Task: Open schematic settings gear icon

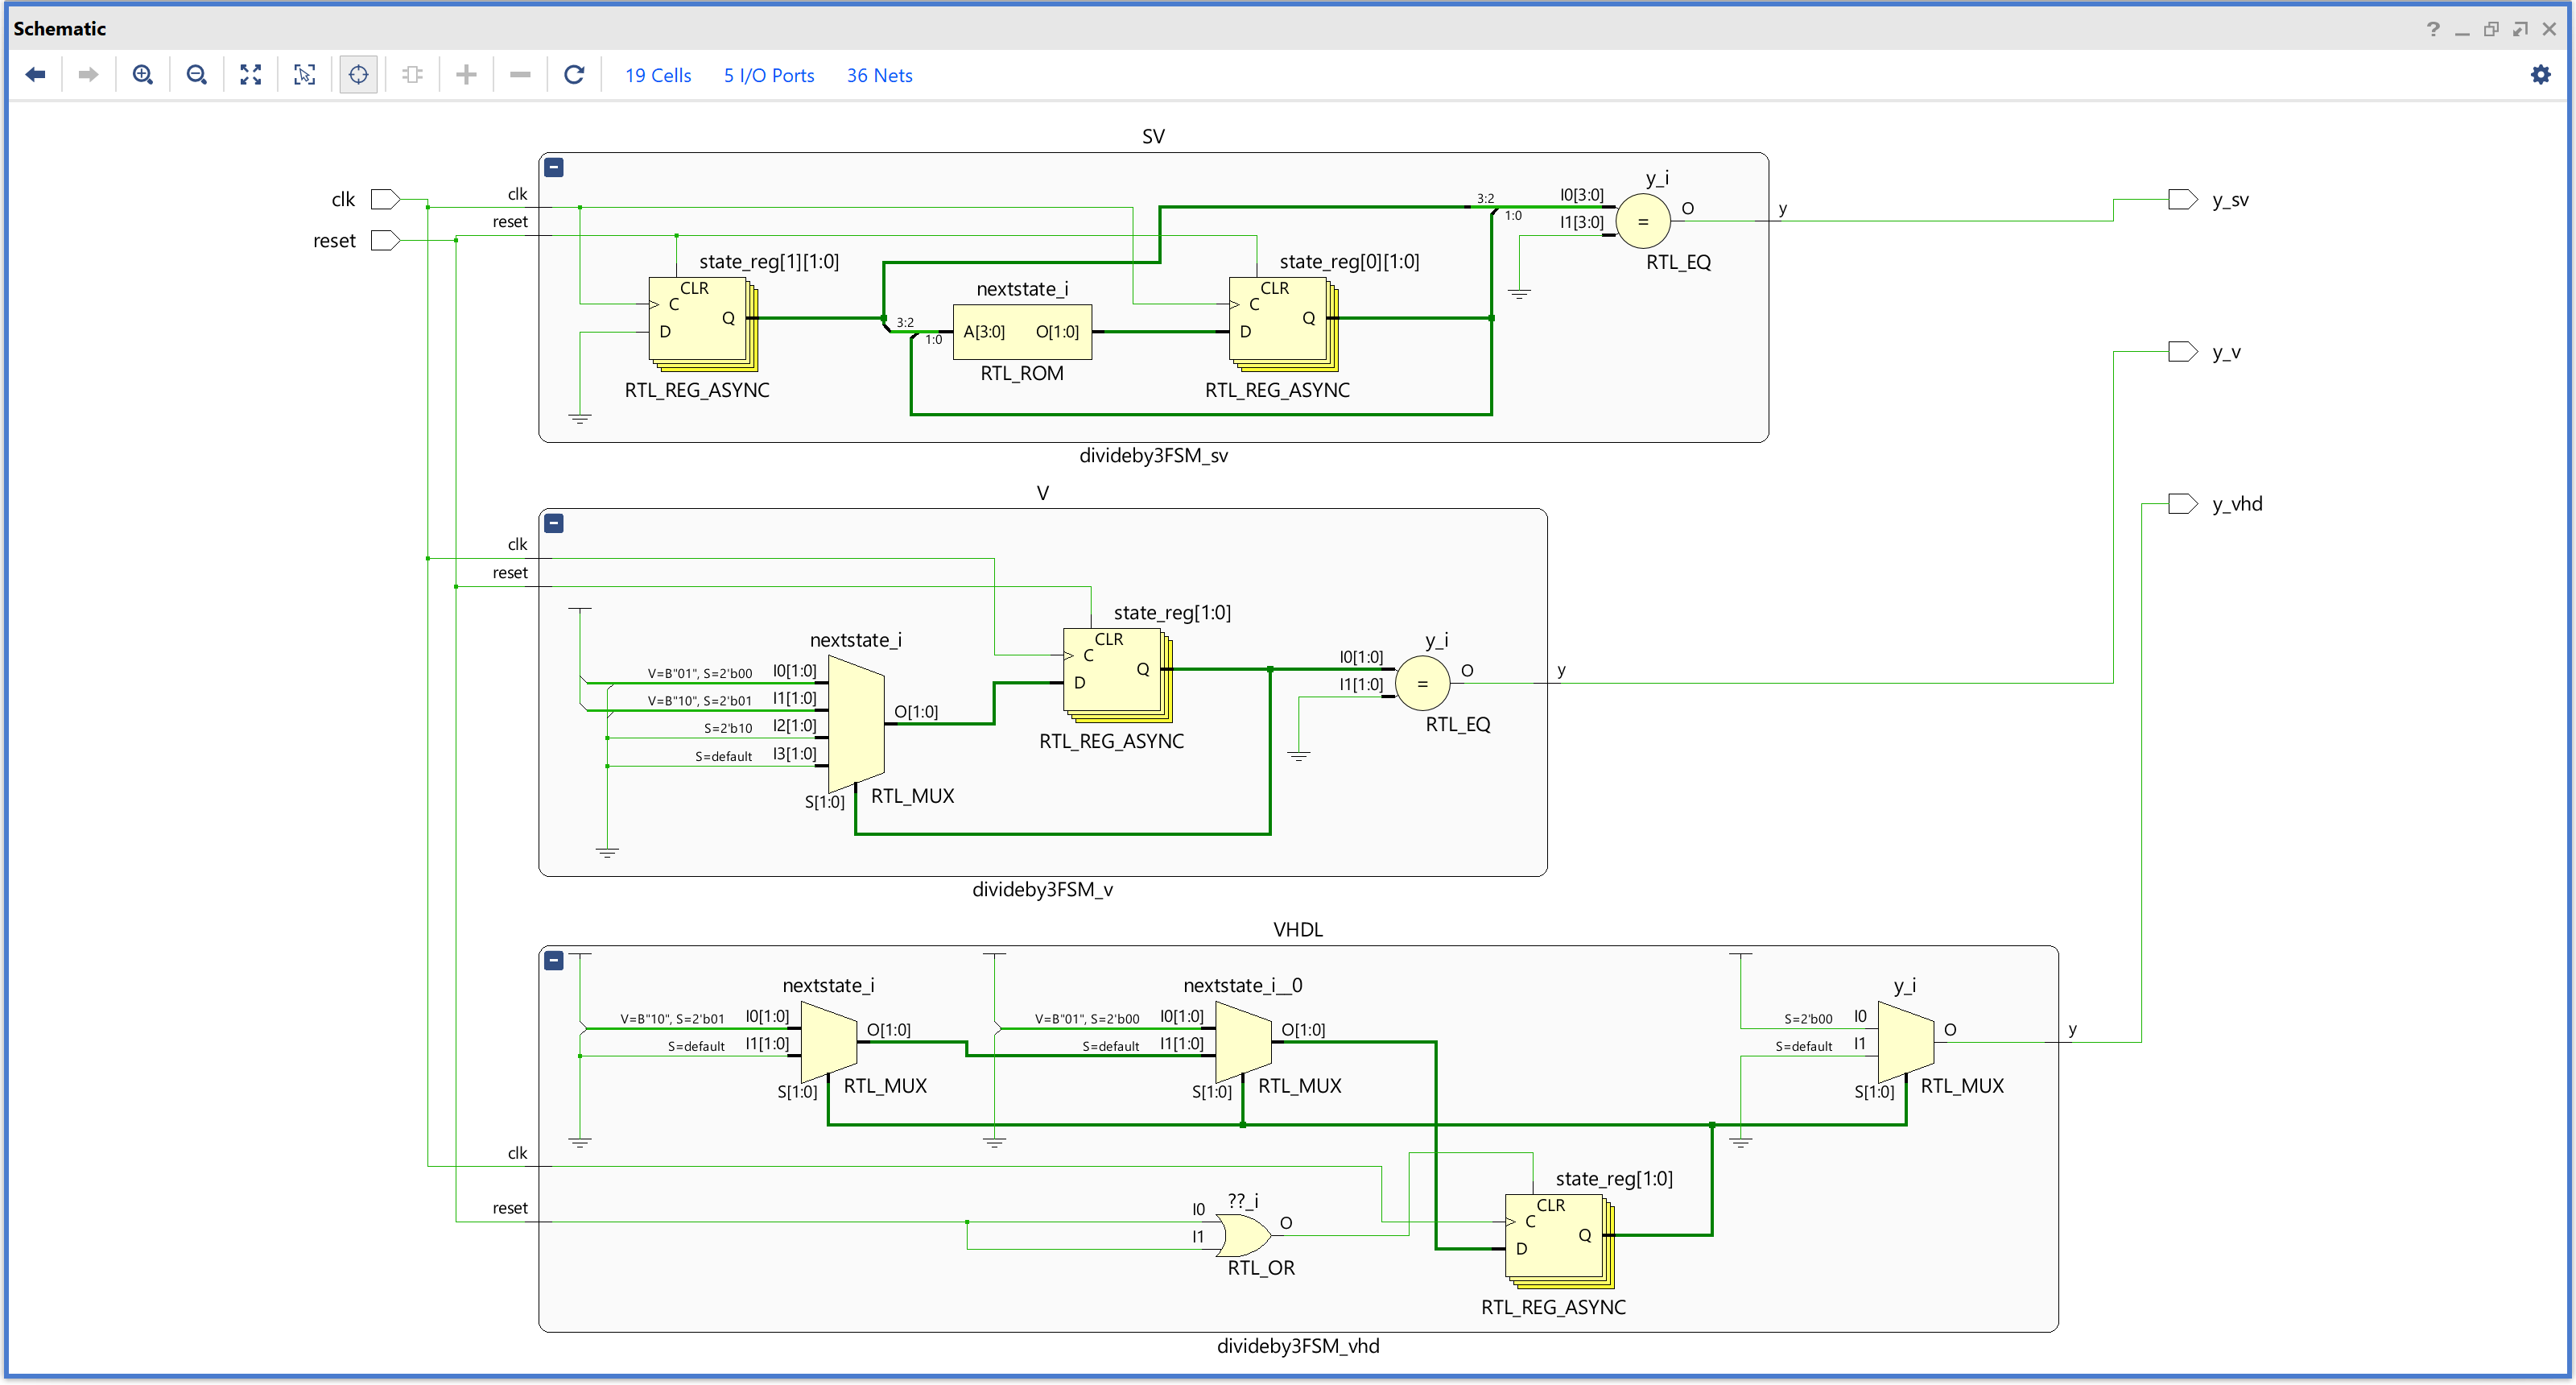Action: pos(2540,75)
